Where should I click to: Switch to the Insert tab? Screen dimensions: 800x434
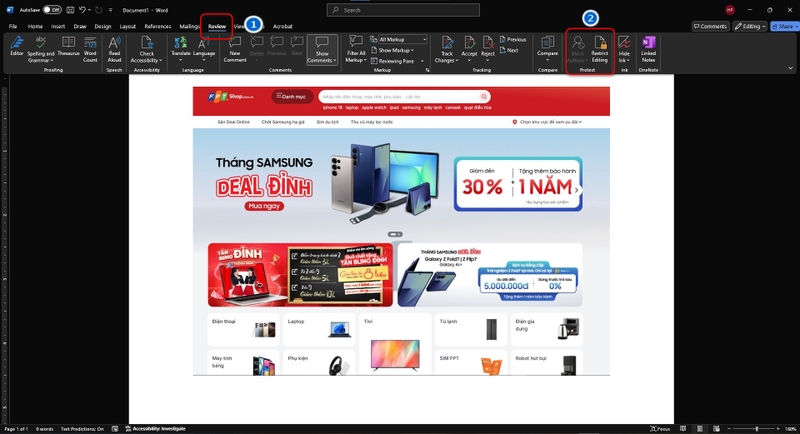tap(58, 26)
